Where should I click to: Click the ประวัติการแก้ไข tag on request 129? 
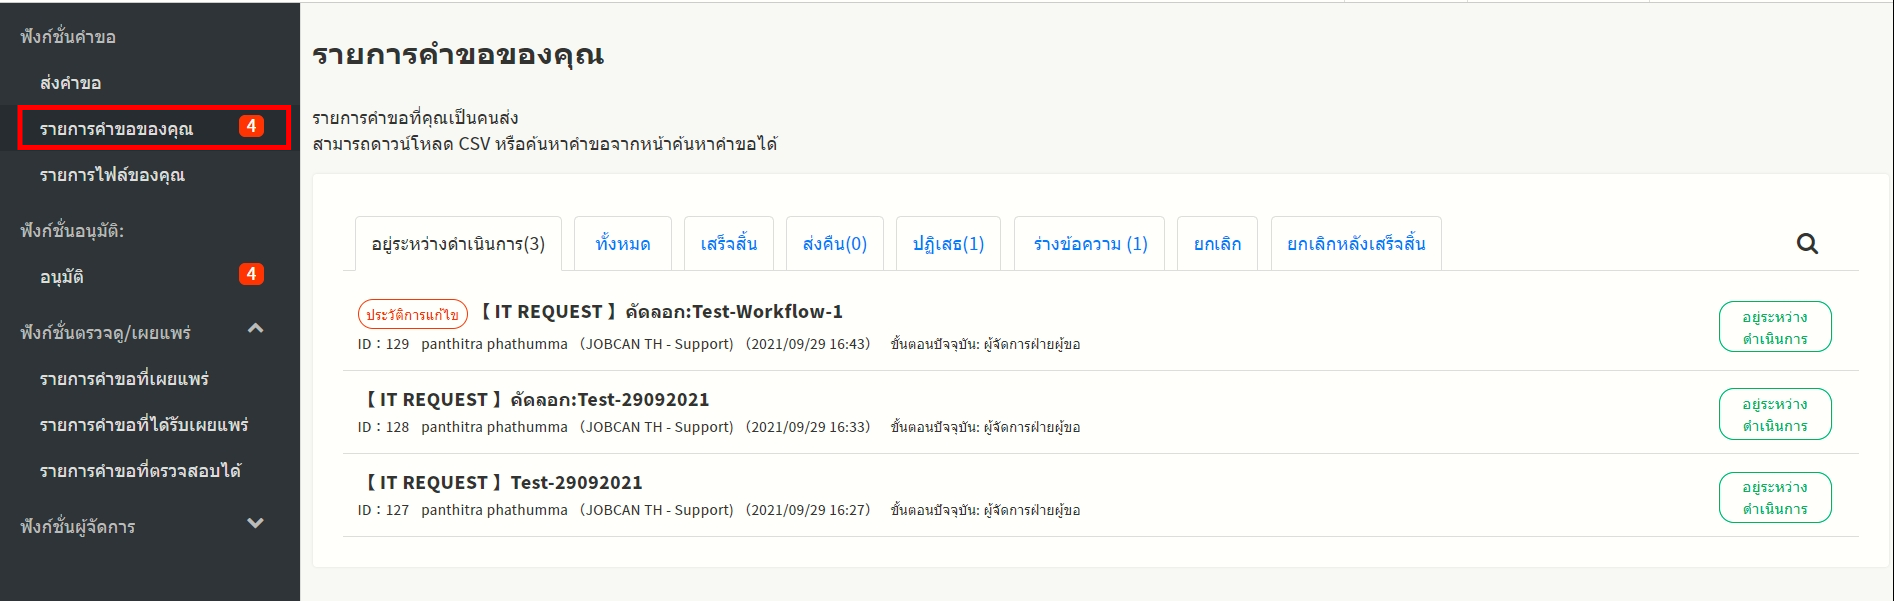click(x=412, y=314)
